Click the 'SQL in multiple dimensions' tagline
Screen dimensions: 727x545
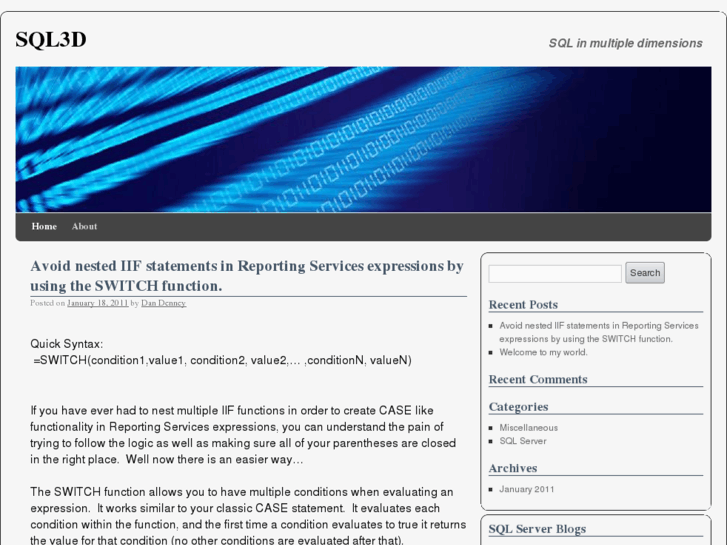625,43
